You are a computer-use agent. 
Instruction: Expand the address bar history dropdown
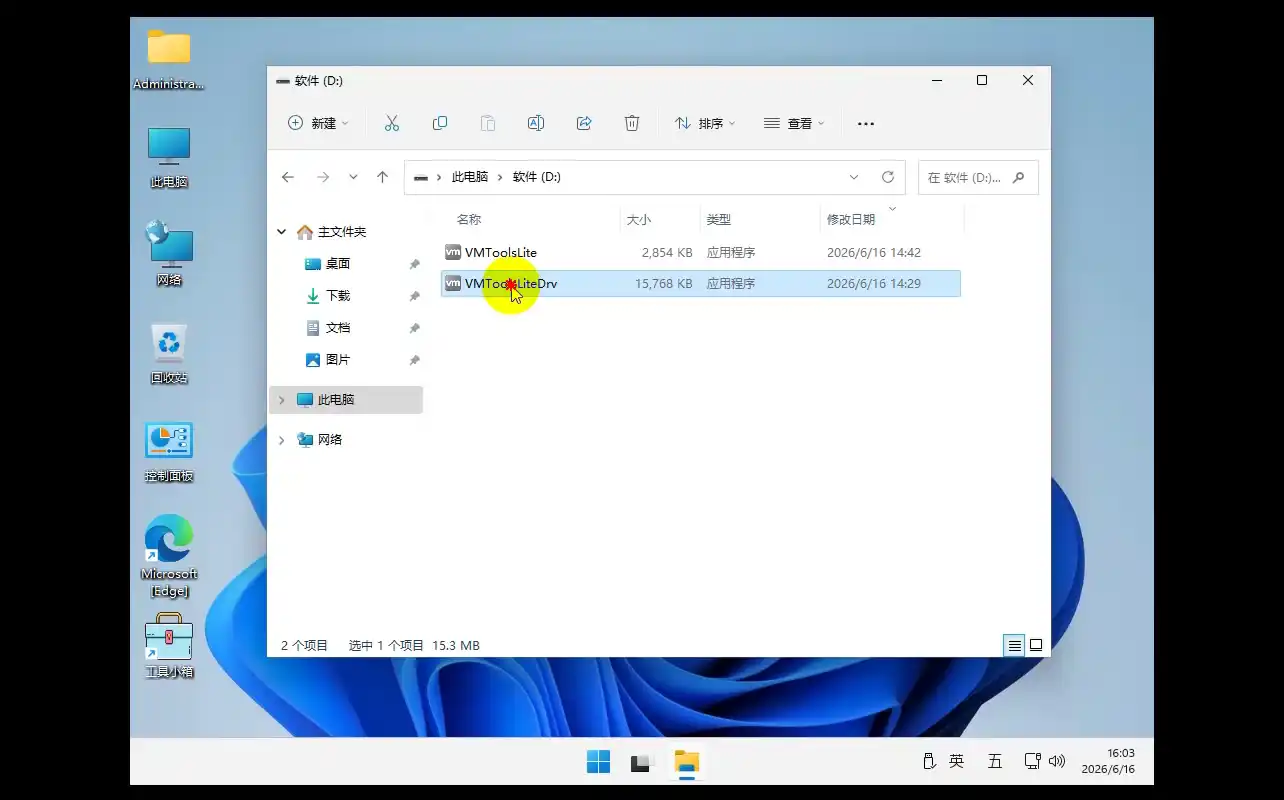click(x=854, y=177)
